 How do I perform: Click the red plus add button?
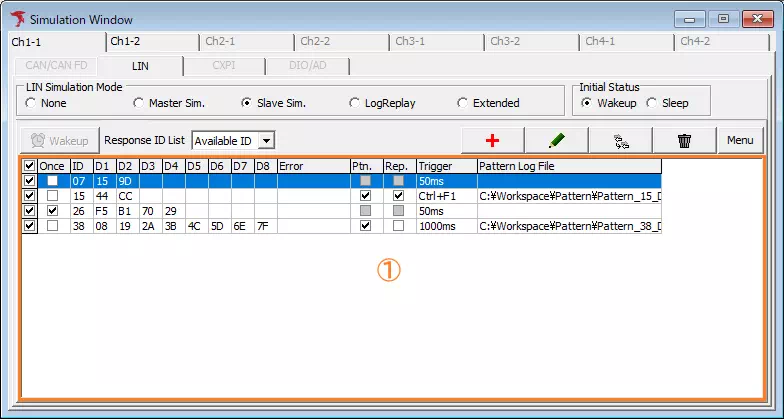click(x=490, y=141)
